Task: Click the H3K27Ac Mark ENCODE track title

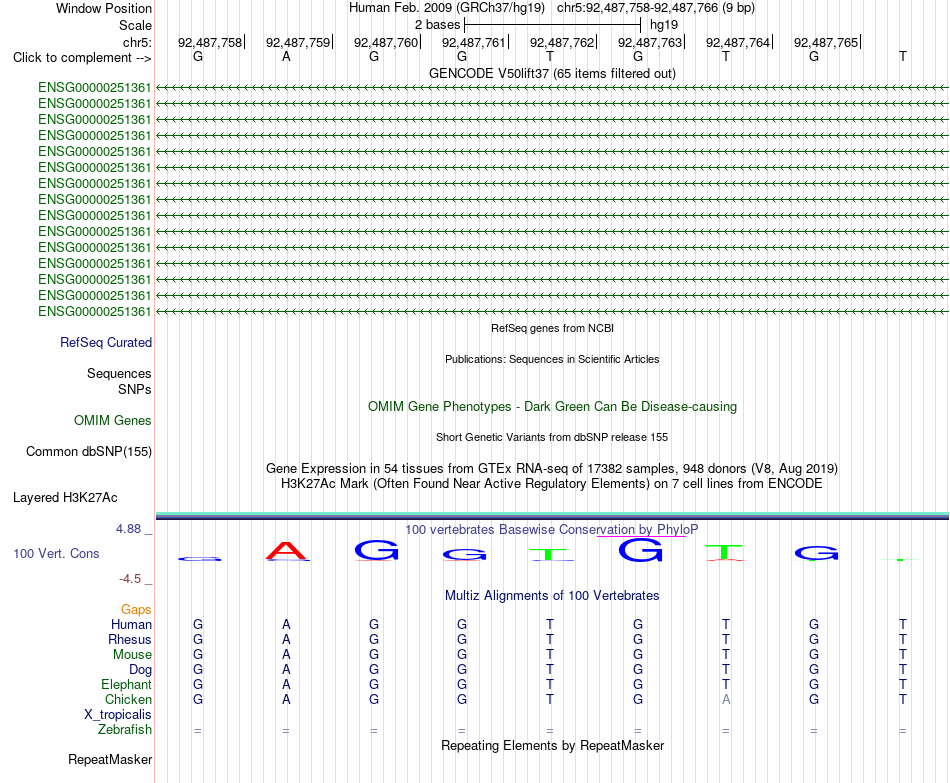Action: pyautogui.click(x=552, y=484)
